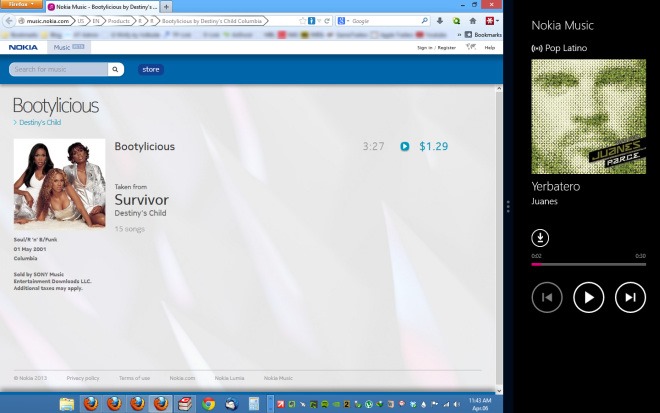Click the 3:27 track duration

click(373, 147)
